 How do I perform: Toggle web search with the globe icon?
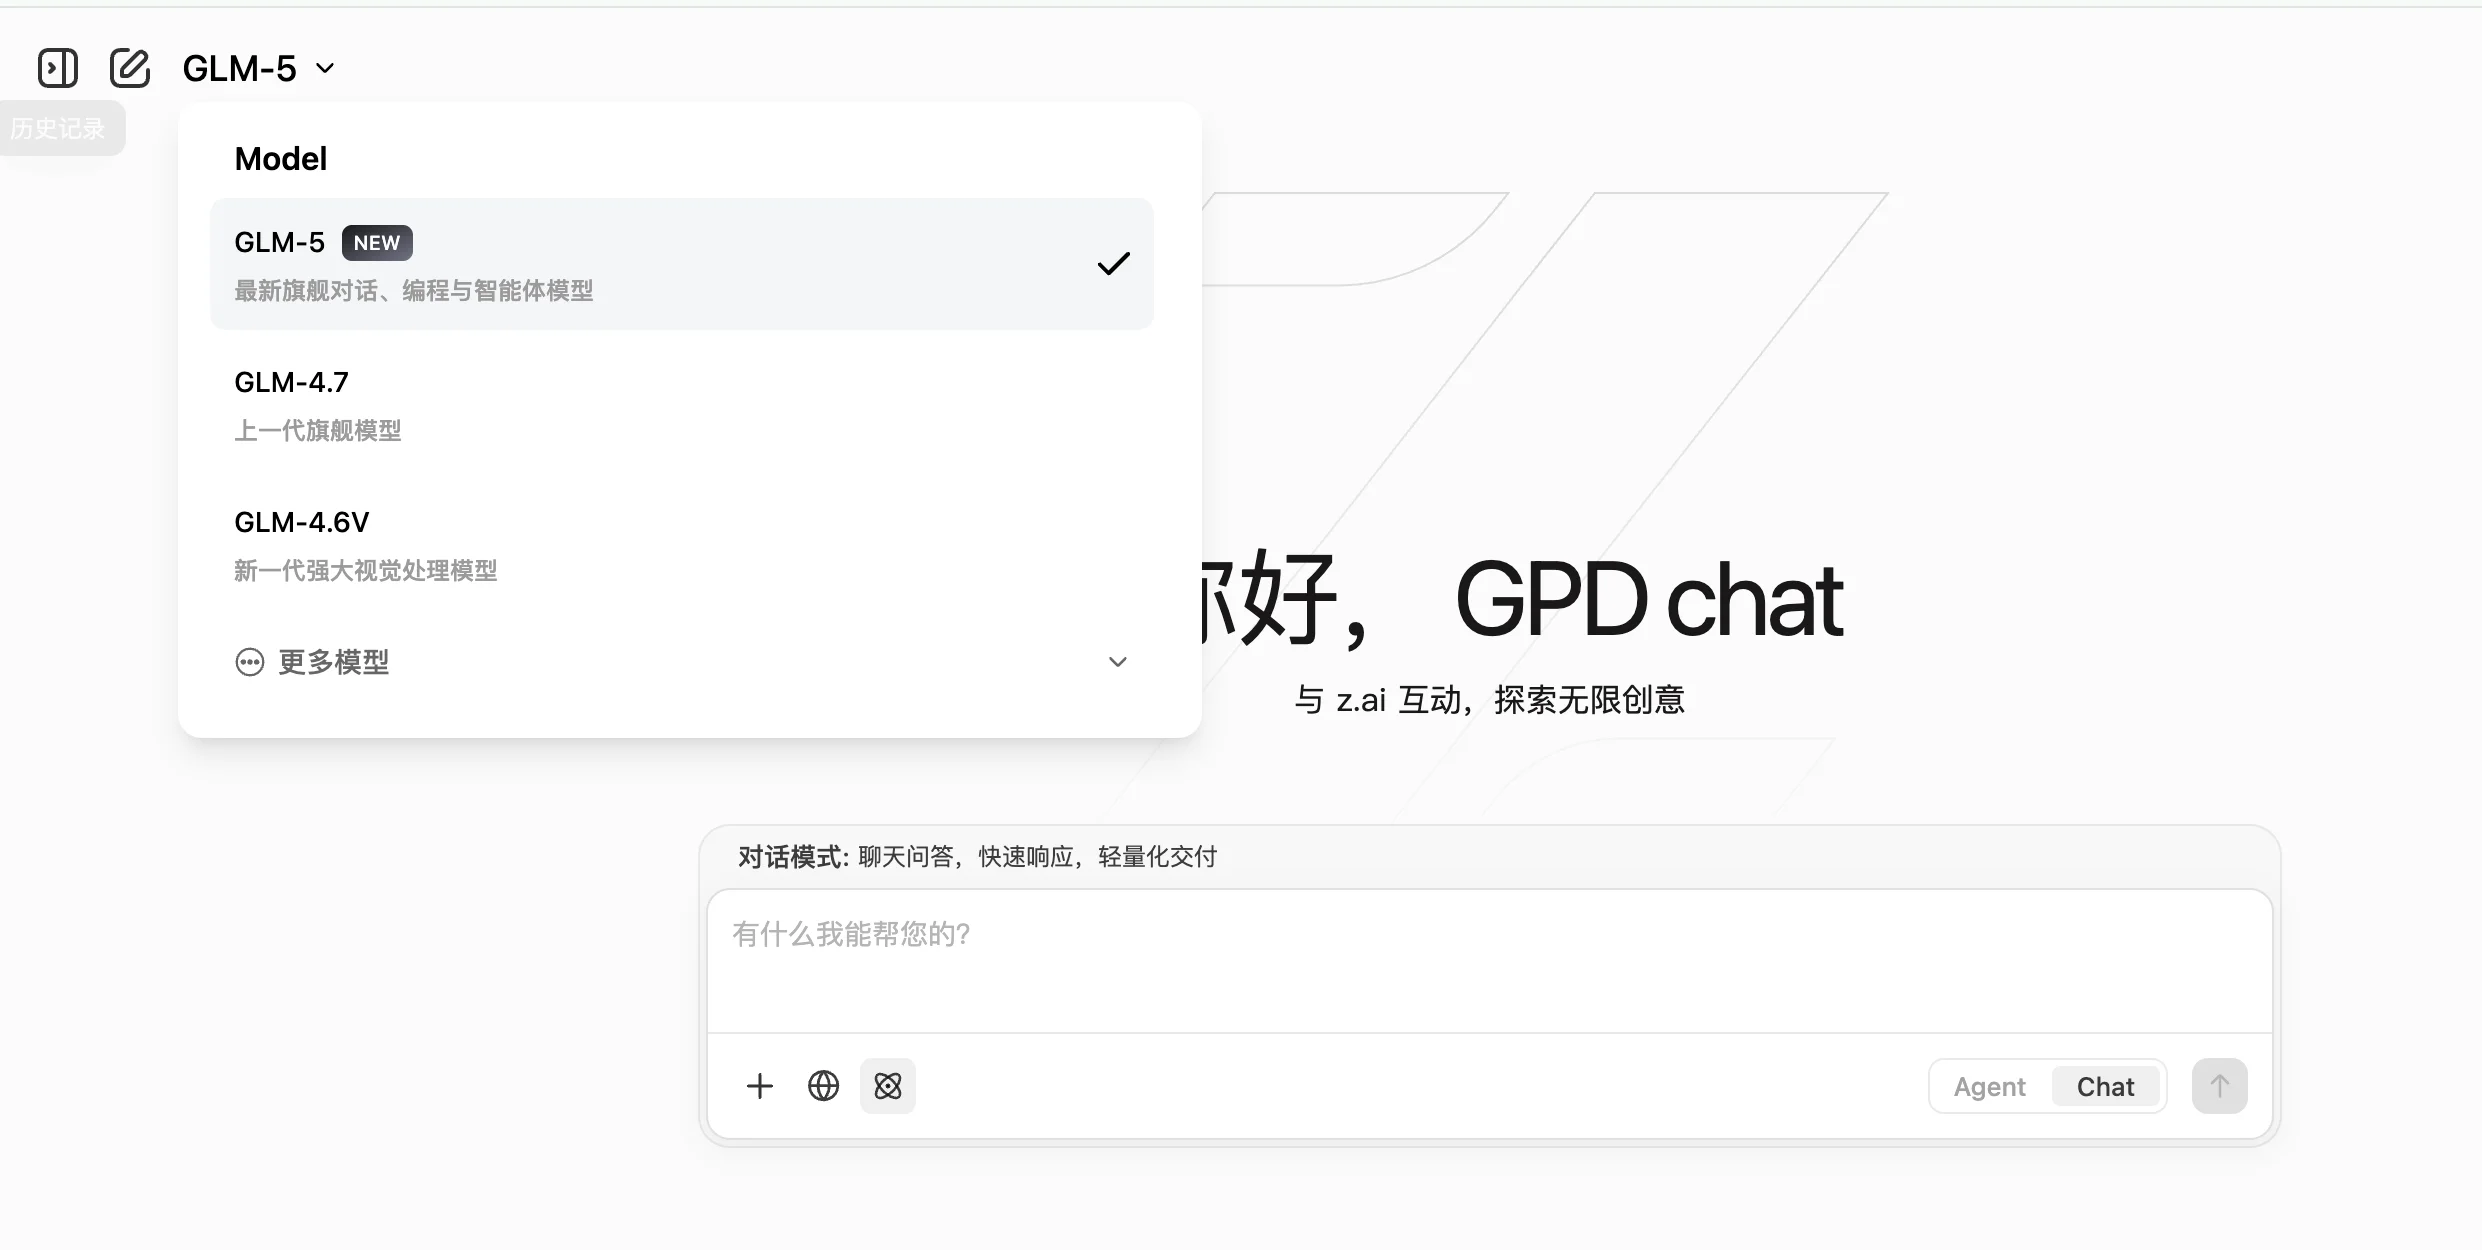[x=823, y=1086]
